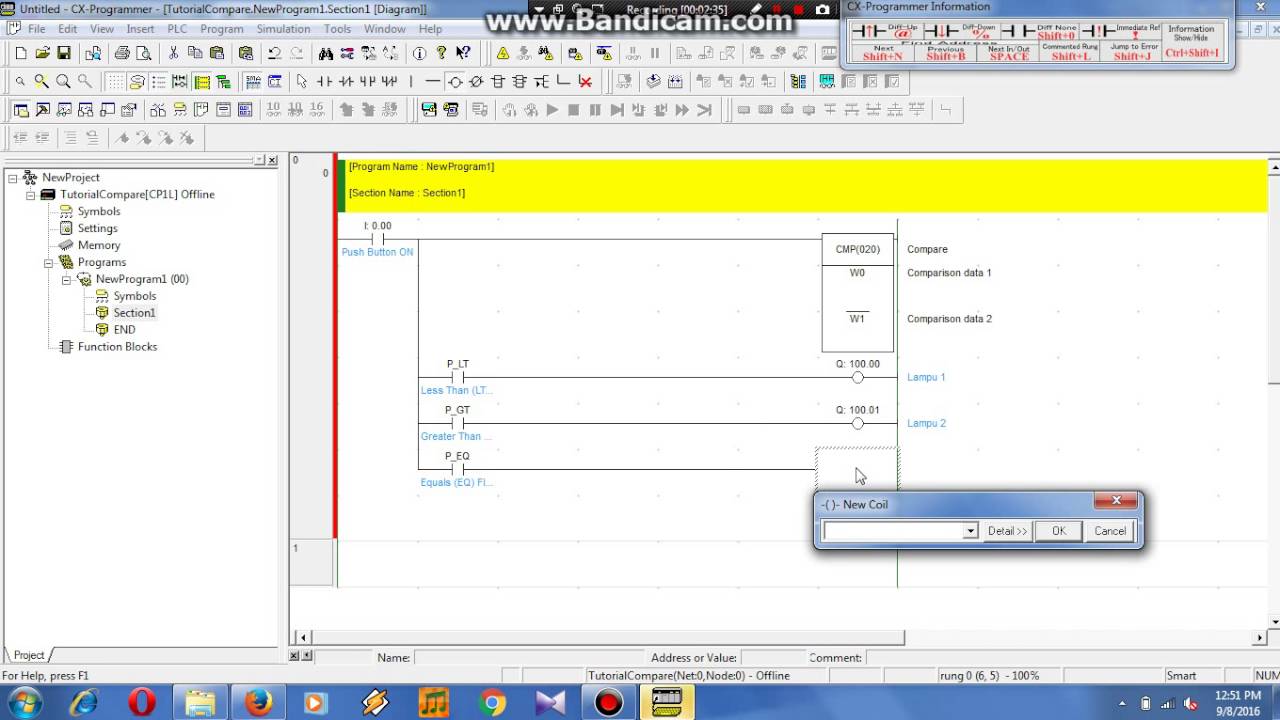
Task: Print the ladder program using printer icon
Action: pyautogui.click(x=122, y=53)
